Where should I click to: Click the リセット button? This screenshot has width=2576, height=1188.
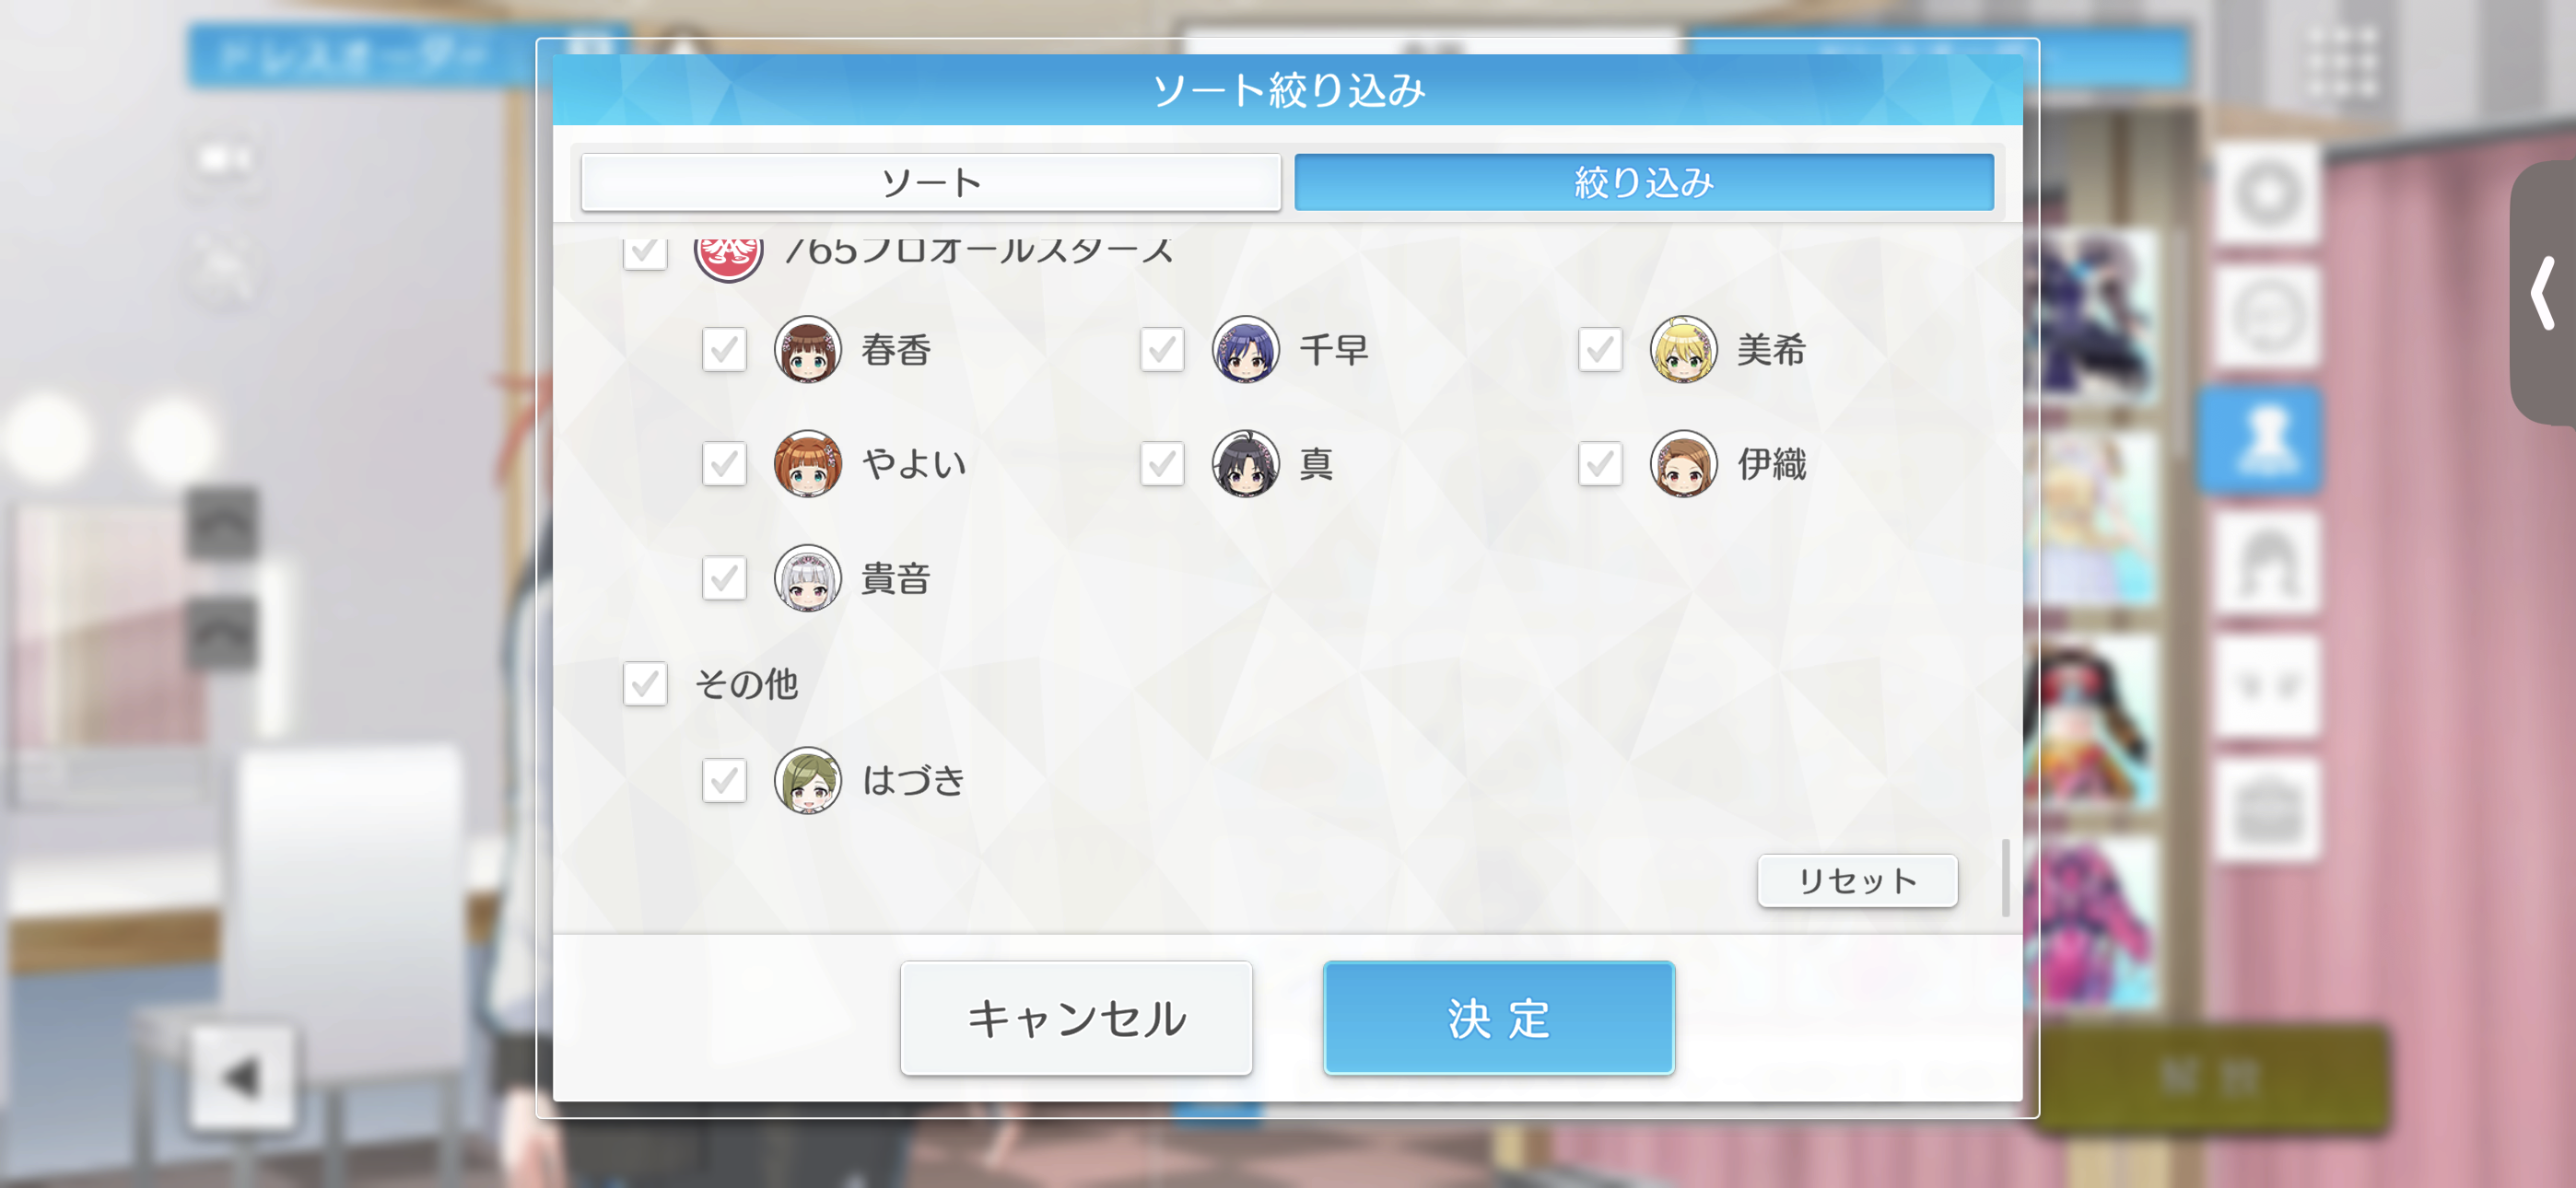(x=1857, y=881)
